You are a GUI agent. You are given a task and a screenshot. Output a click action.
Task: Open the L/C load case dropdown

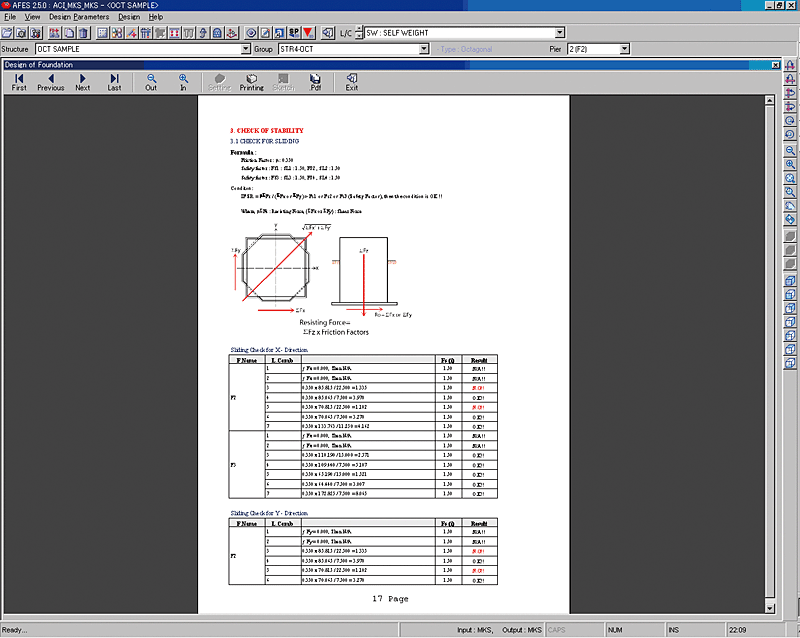coord(560,33)
